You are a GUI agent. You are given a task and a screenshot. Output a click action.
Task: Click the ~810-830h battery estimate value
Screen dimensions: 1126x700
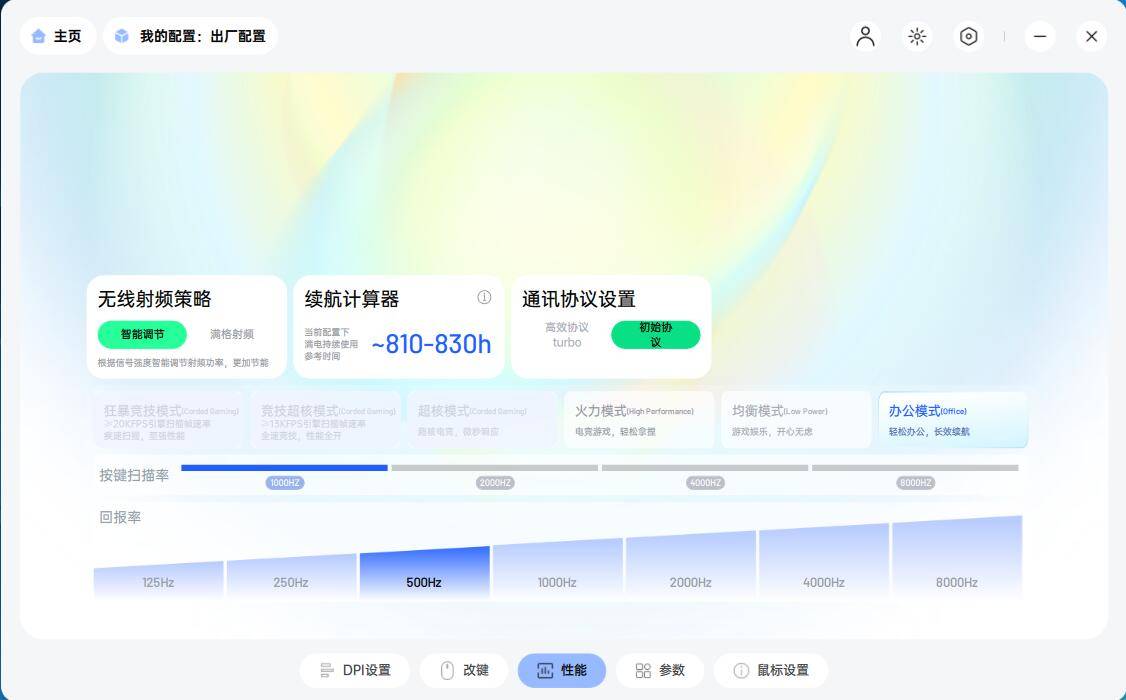(431, 345)
